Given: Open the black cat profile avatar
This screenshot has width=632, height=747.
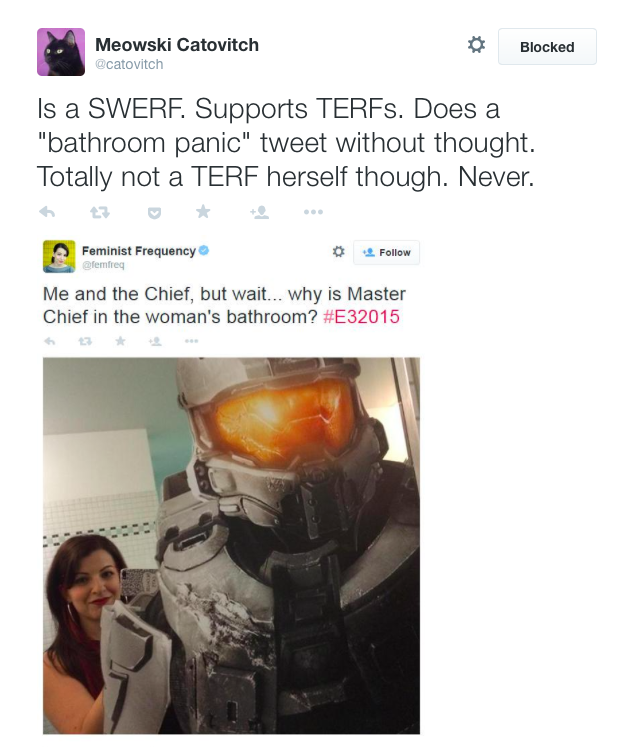Looking at the screenshot, I should click(61, 52).
